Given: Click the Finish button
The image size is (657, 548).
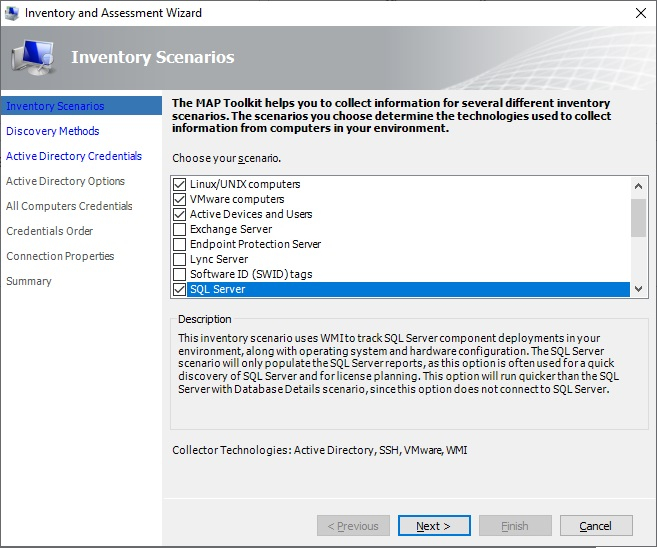Looking at the screenshot, I should [x=515, y=526].
